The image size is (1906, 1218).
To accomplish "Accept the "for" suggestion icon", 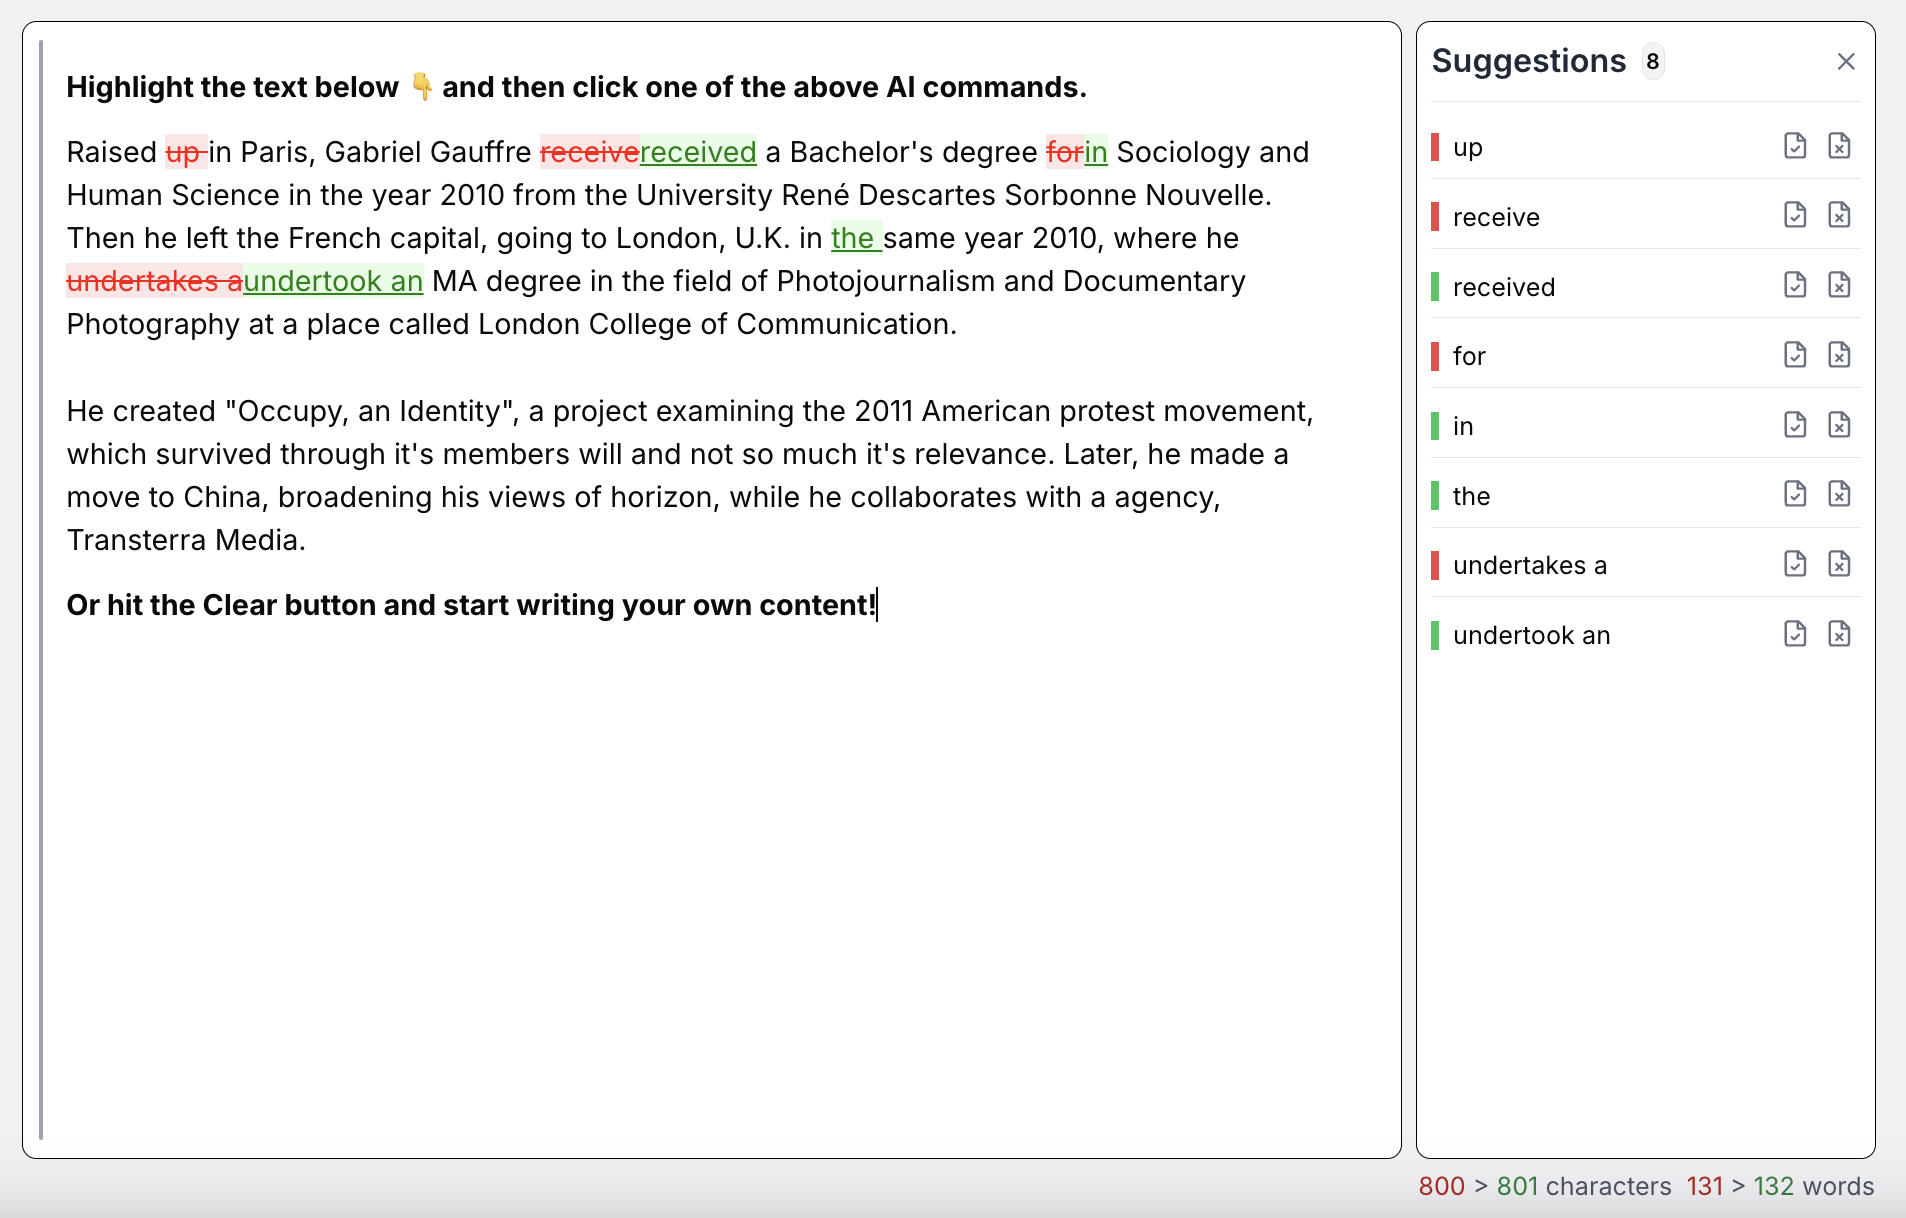I will [1795, 355].
